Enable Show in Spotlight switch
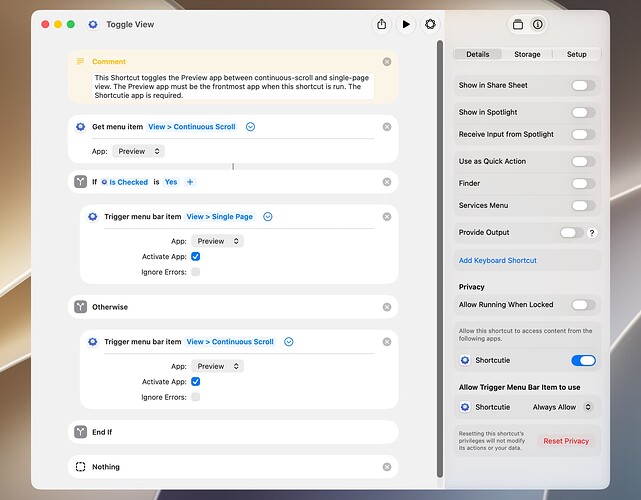Viewport: 641px width, 500px height. tap(583, 112)
